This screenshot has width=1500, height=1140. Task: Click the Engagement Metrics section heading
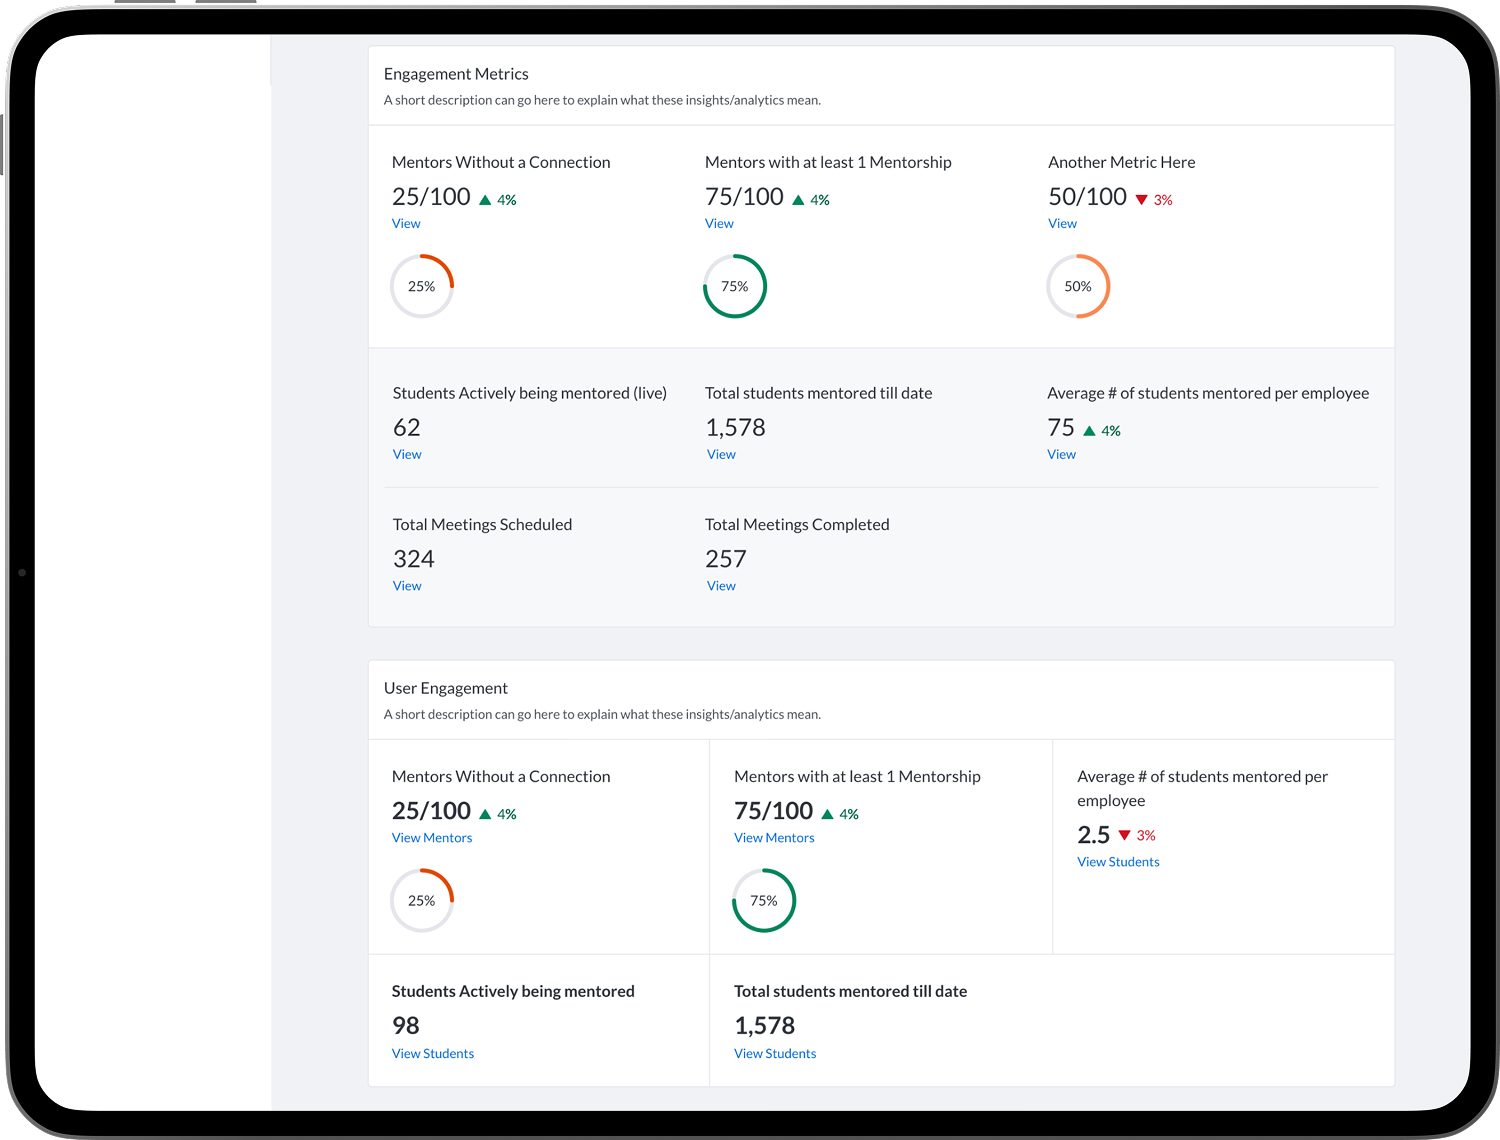click(x=456, y=74)
